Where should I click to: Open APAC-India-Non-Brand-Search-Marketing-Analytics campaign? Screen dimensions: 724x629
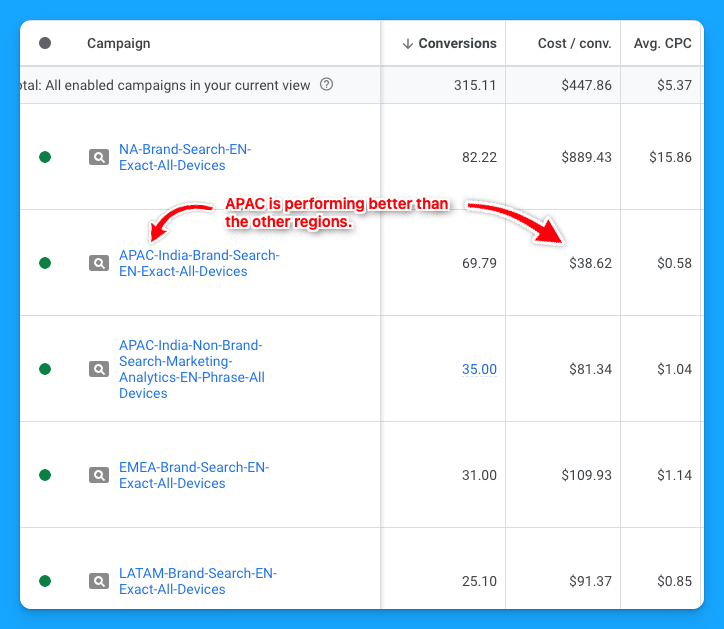pyautogui.click(x=192, y=369)
